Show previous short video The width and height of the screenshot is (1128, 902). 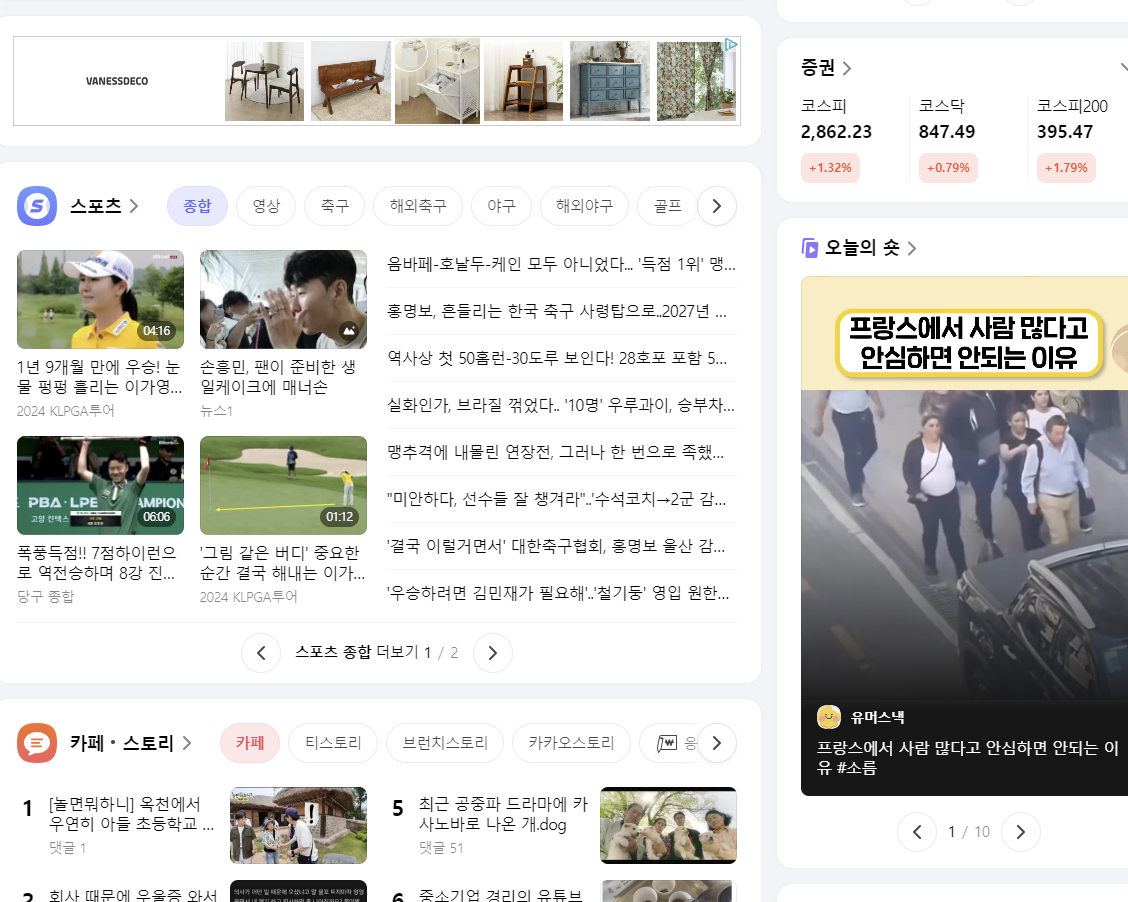917,832
